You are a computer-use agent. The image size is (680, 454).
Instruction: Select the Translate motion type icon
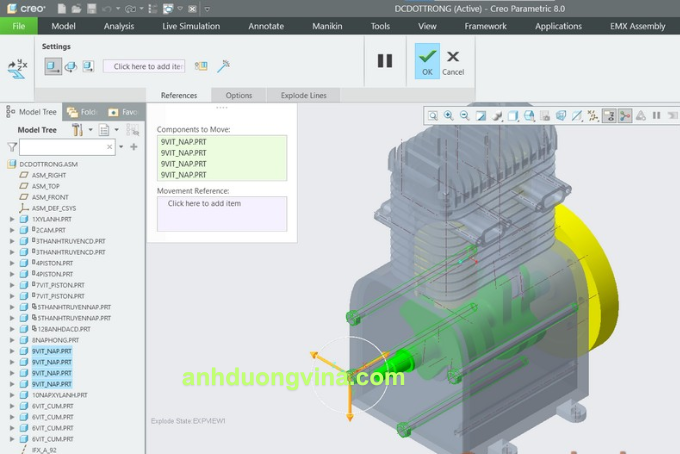coord(52,66)
